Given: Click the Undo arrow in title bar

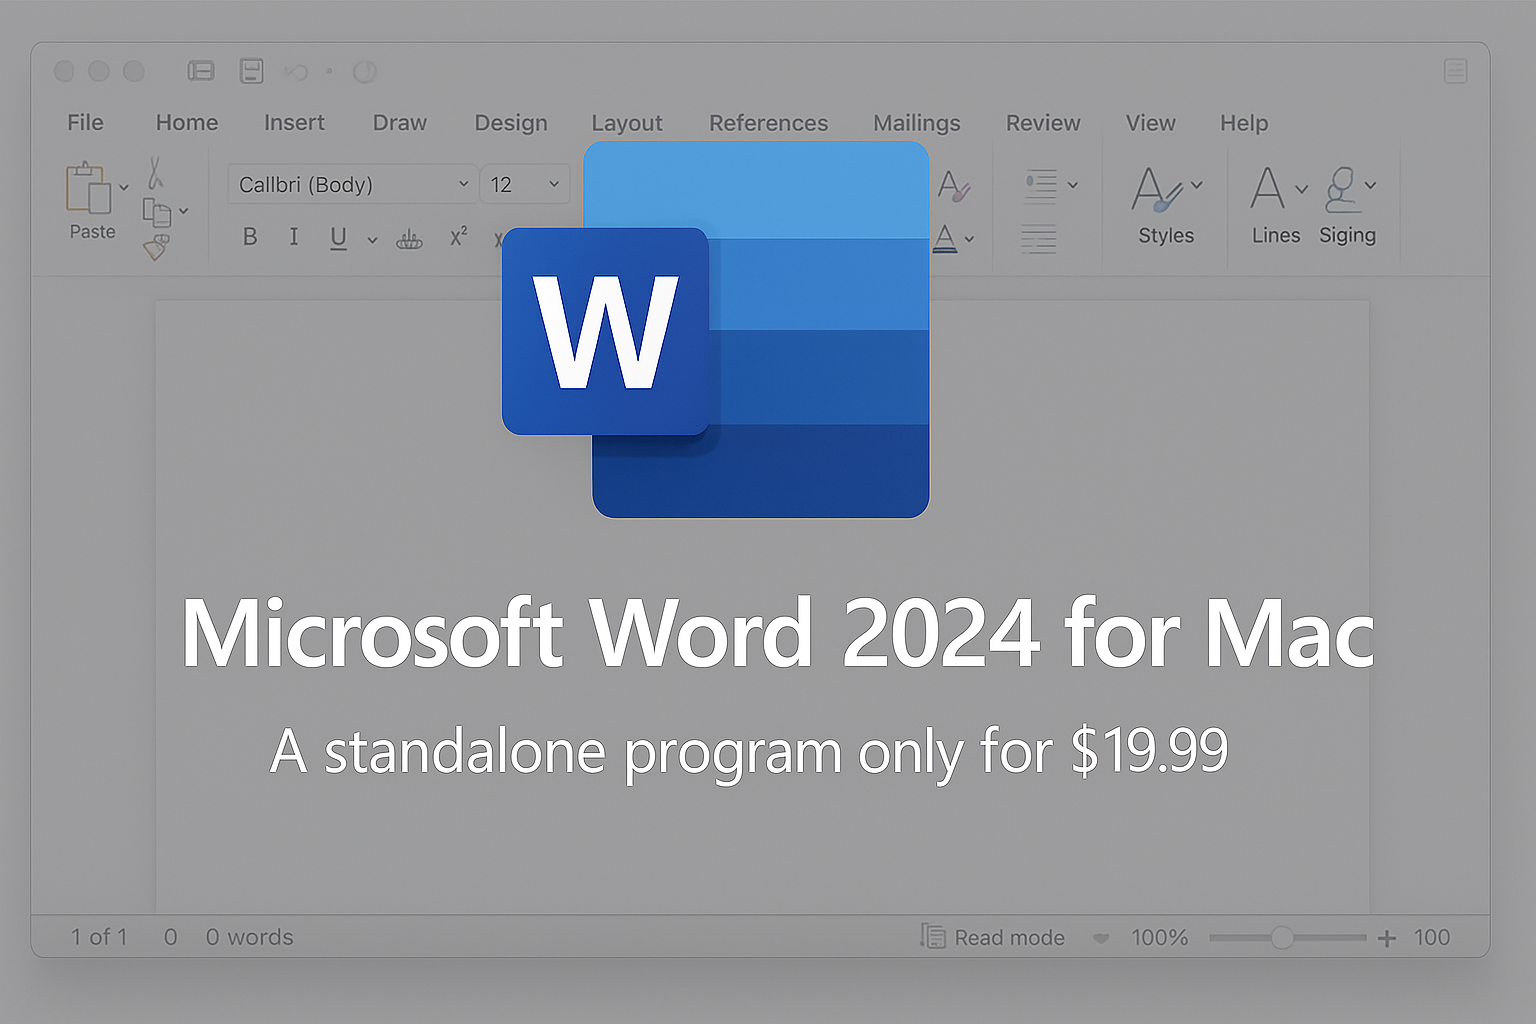Looking at the screenshot, I should point(295,71).
